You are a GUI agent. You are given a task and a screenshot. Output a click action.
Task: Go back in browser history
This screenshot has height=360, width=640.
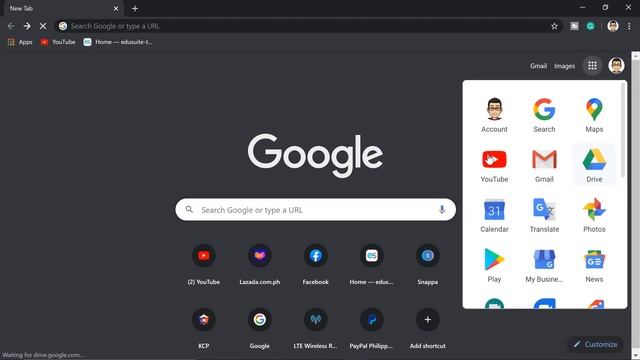[x=11, y=26]
